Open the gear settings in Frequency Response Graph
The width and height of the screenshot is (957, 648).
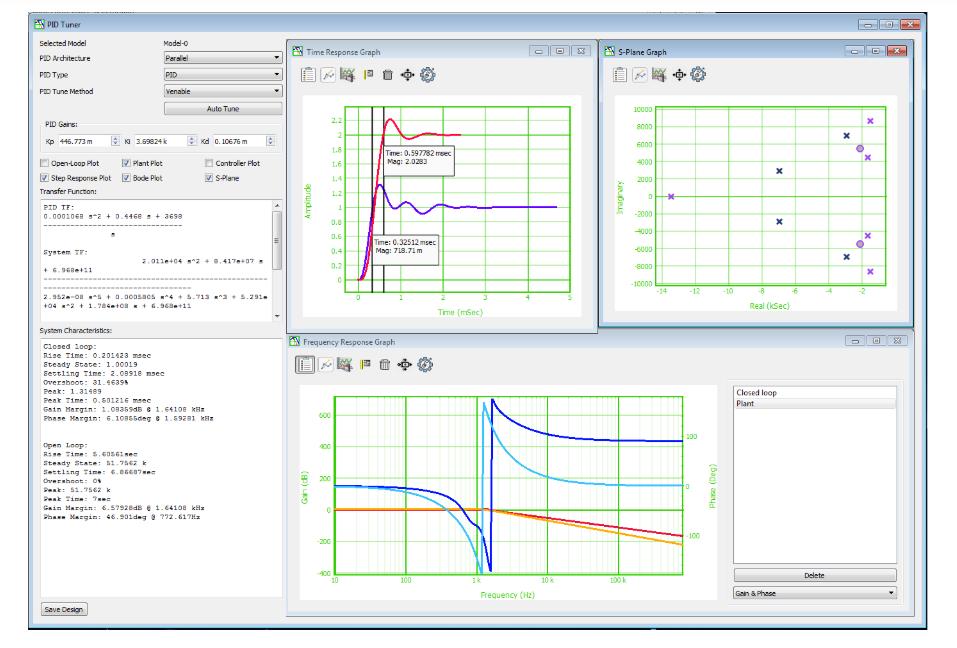click(x=424, y=364)
